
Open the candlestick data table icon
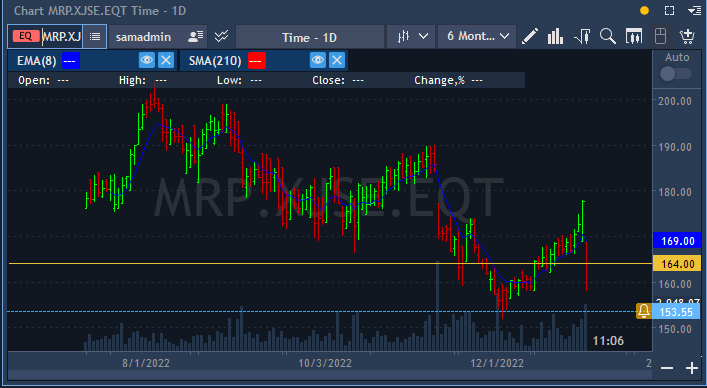pos(634,37)
